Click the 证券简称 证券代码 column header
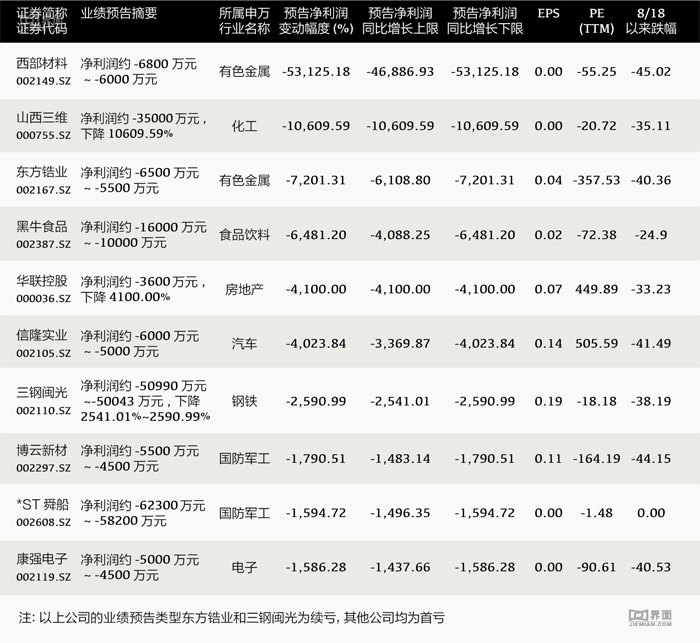The image size is (700, 643). (42, 21)
